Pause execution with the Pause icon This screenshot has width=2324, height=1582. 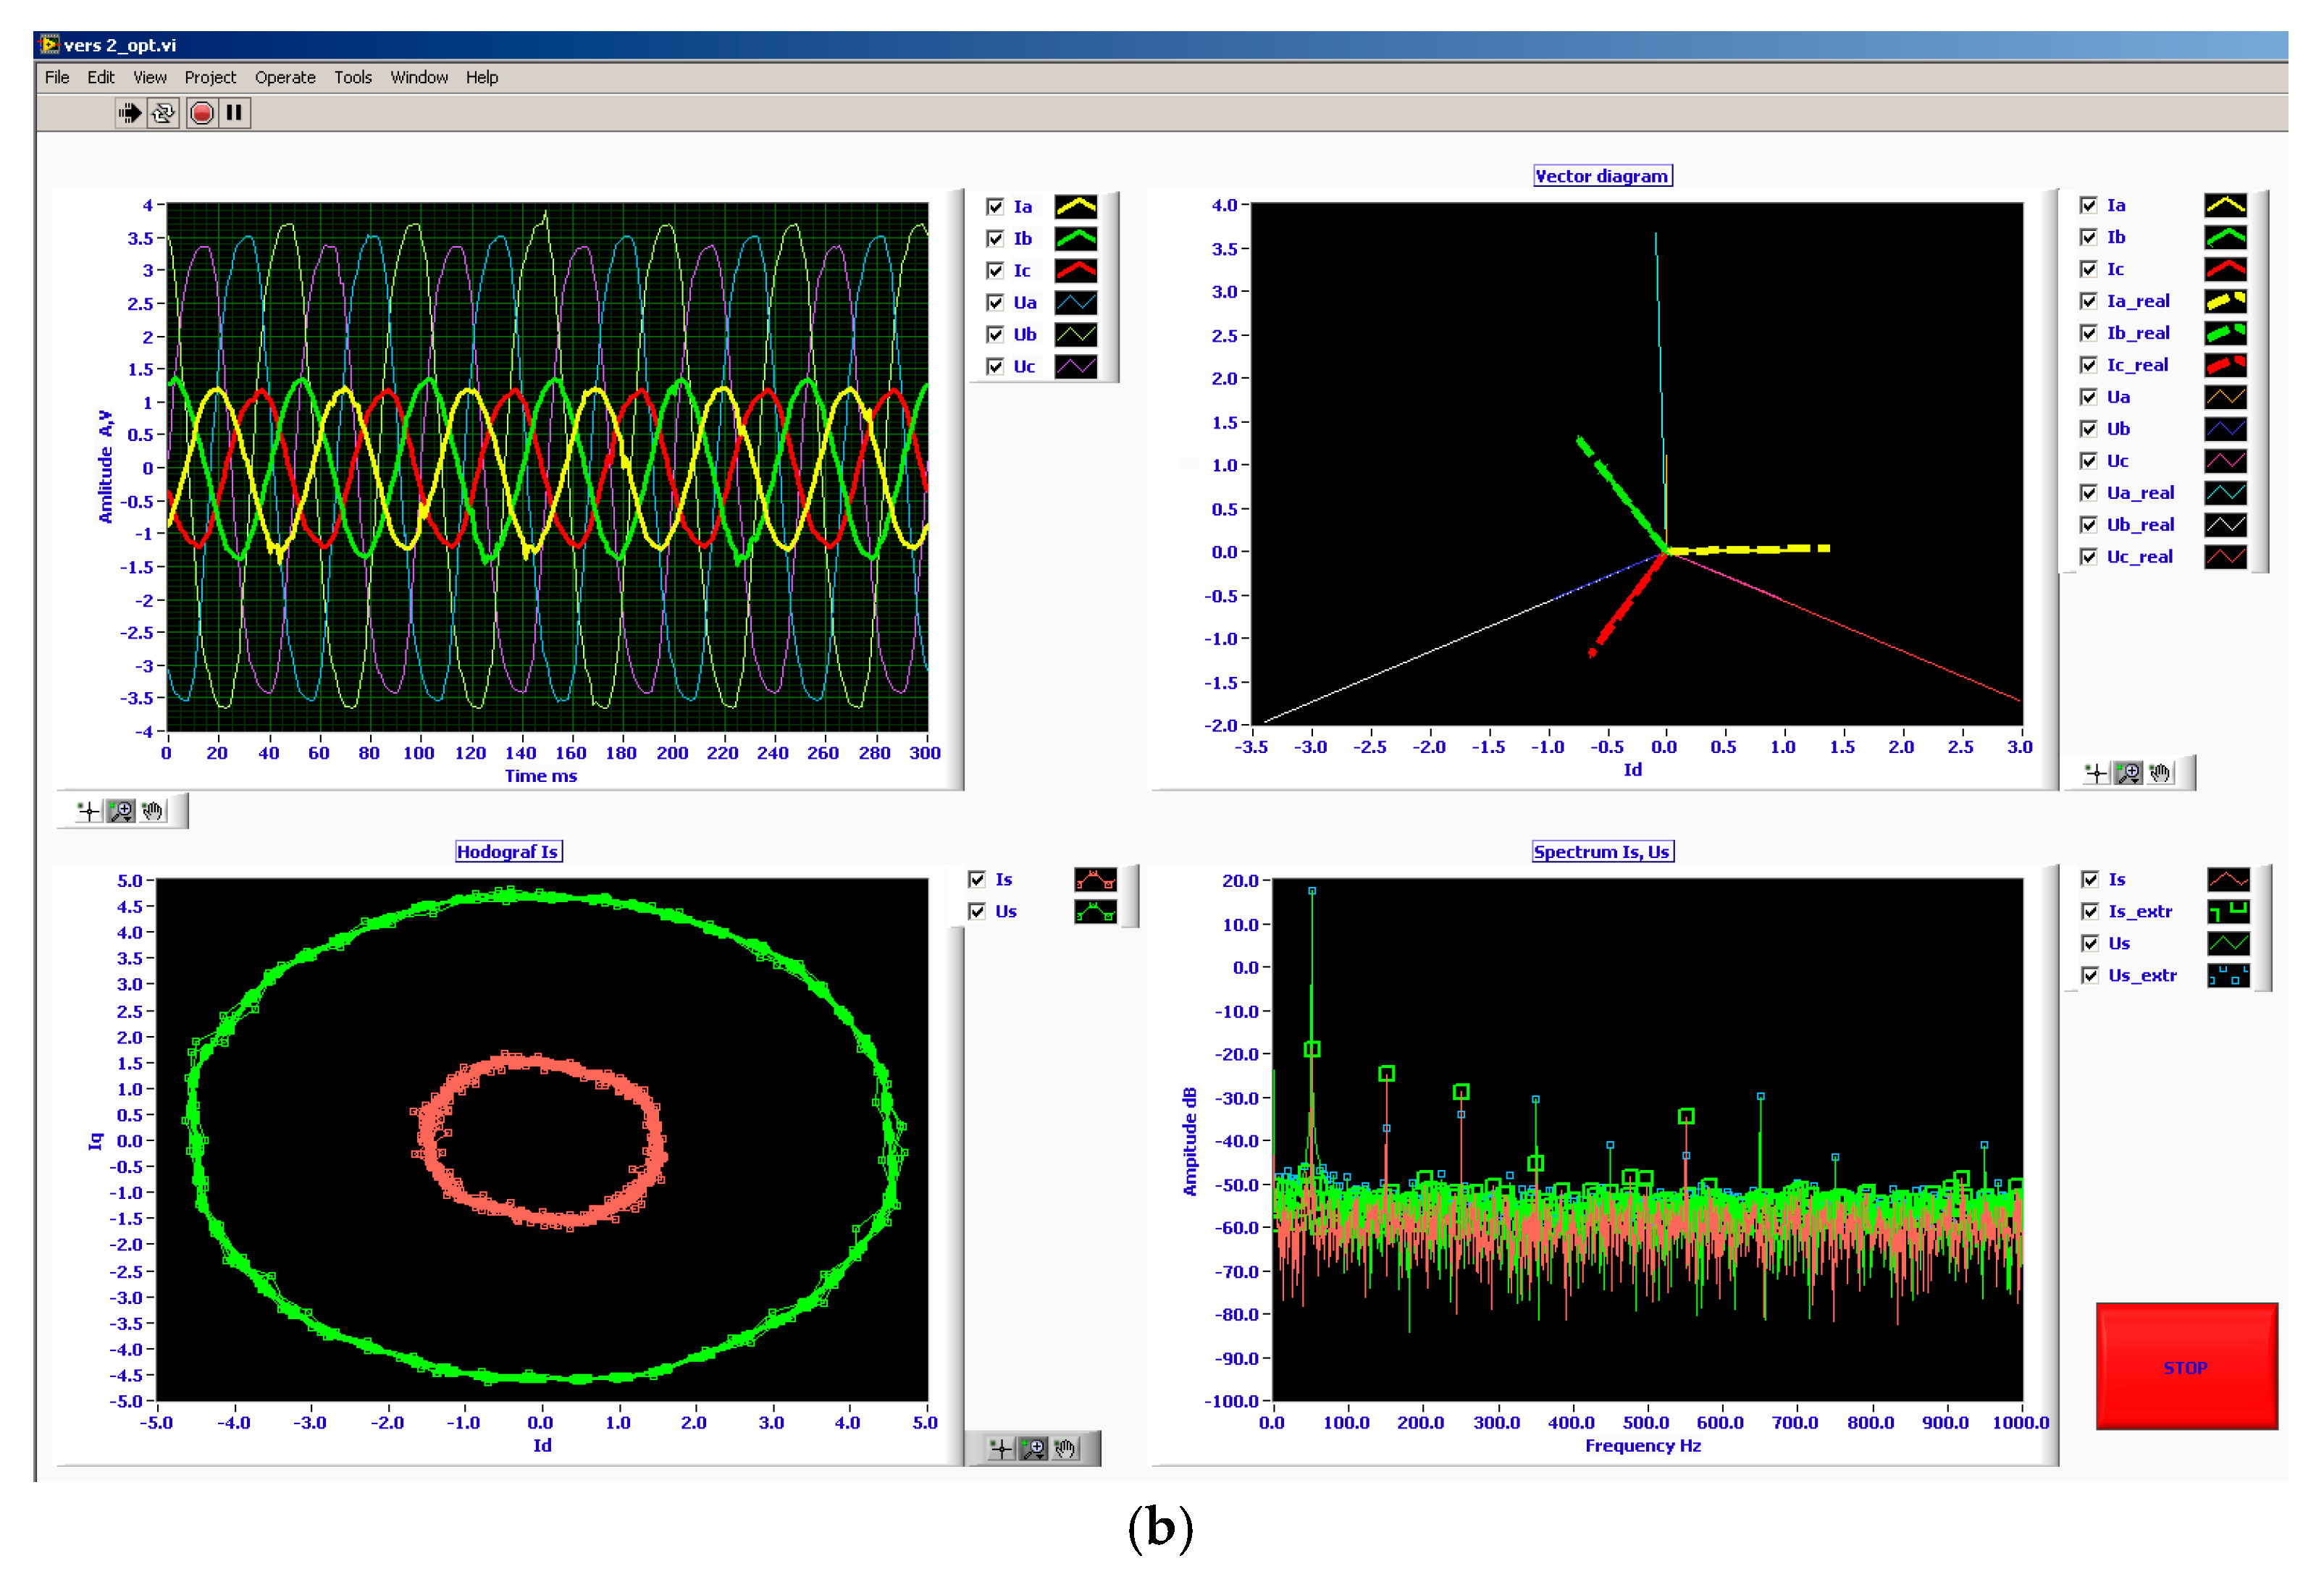pos(234,113)
